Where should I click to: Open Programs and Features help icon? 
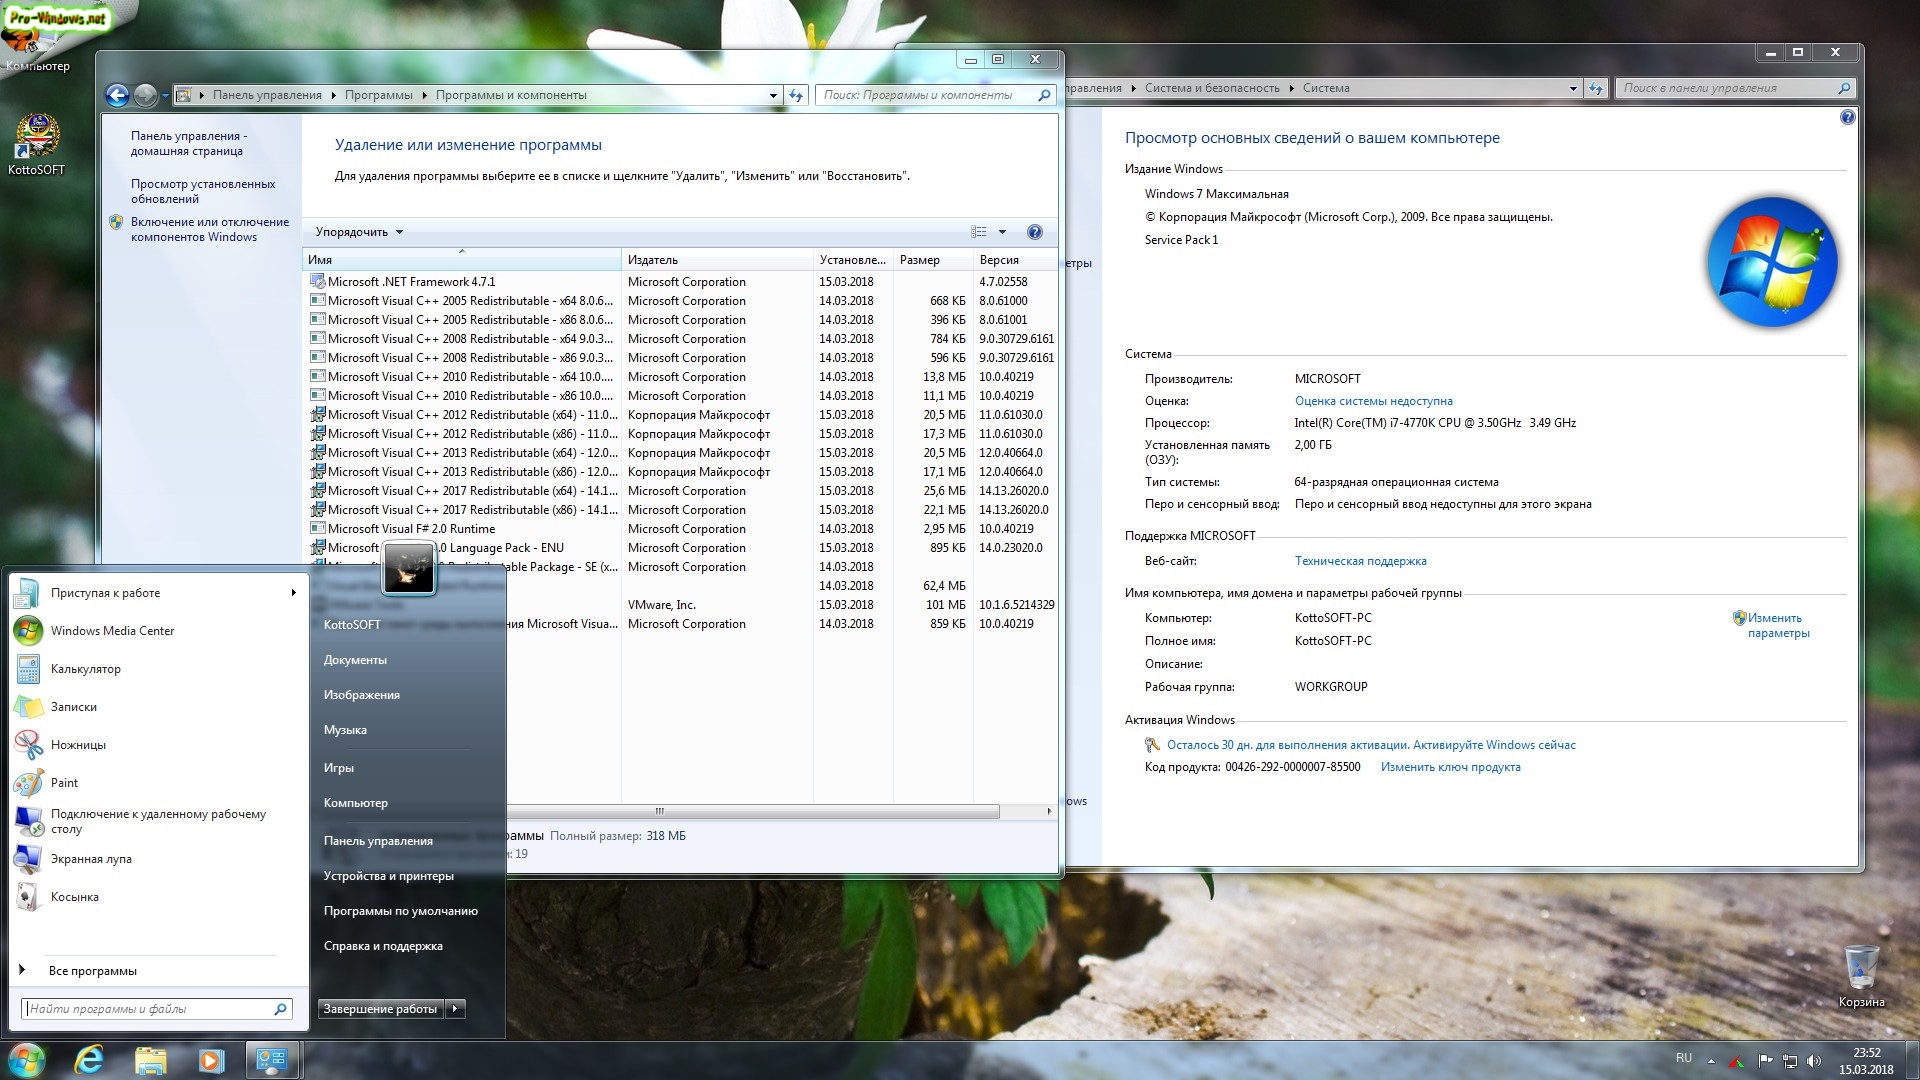(x=1035, y=232)
